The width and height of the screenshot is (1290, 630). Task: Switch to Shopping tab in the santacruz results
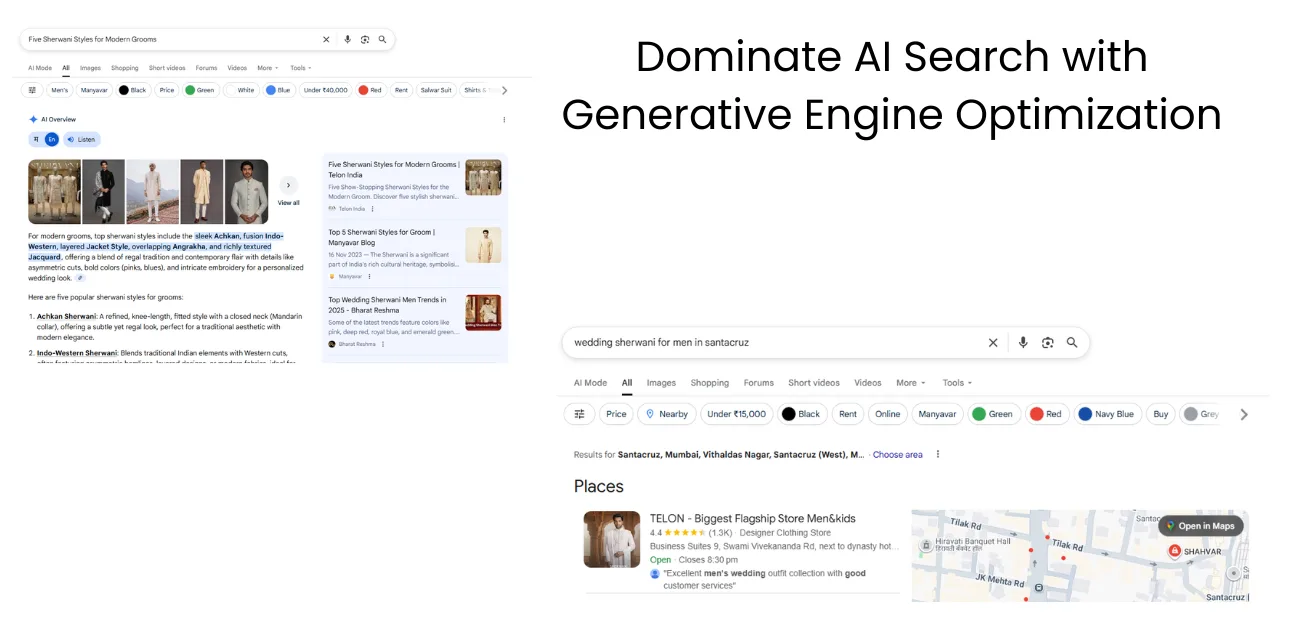click(709, 383)
